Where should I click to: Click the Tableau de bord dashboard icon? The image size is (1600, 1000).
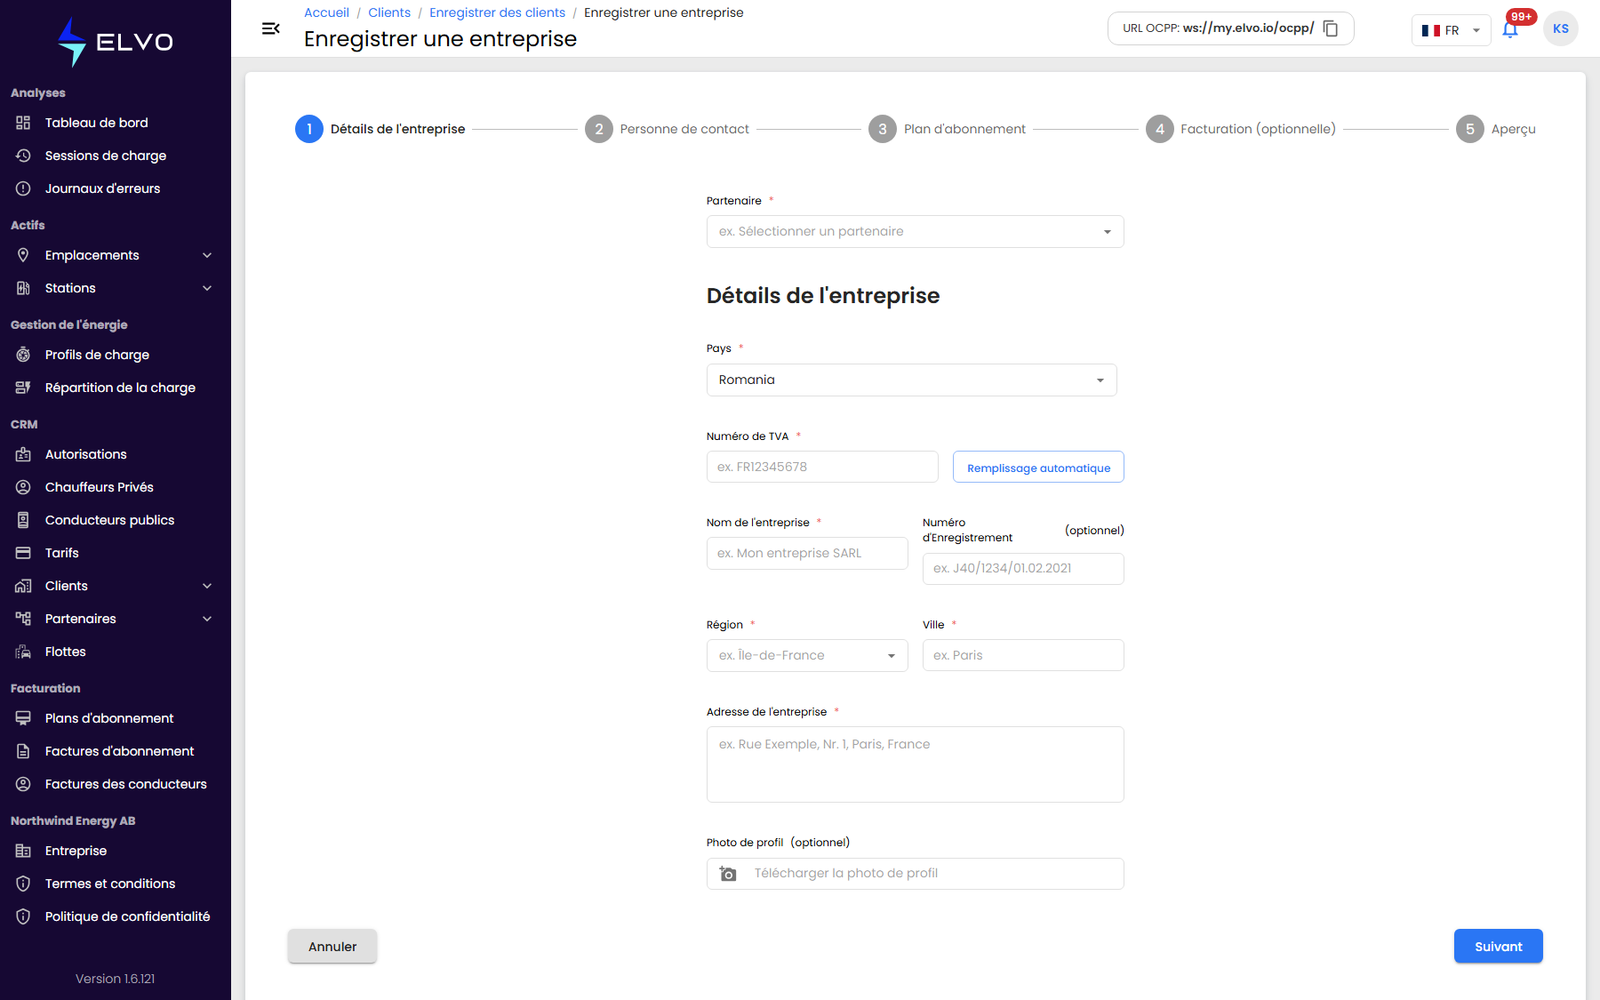click(23, 123)
